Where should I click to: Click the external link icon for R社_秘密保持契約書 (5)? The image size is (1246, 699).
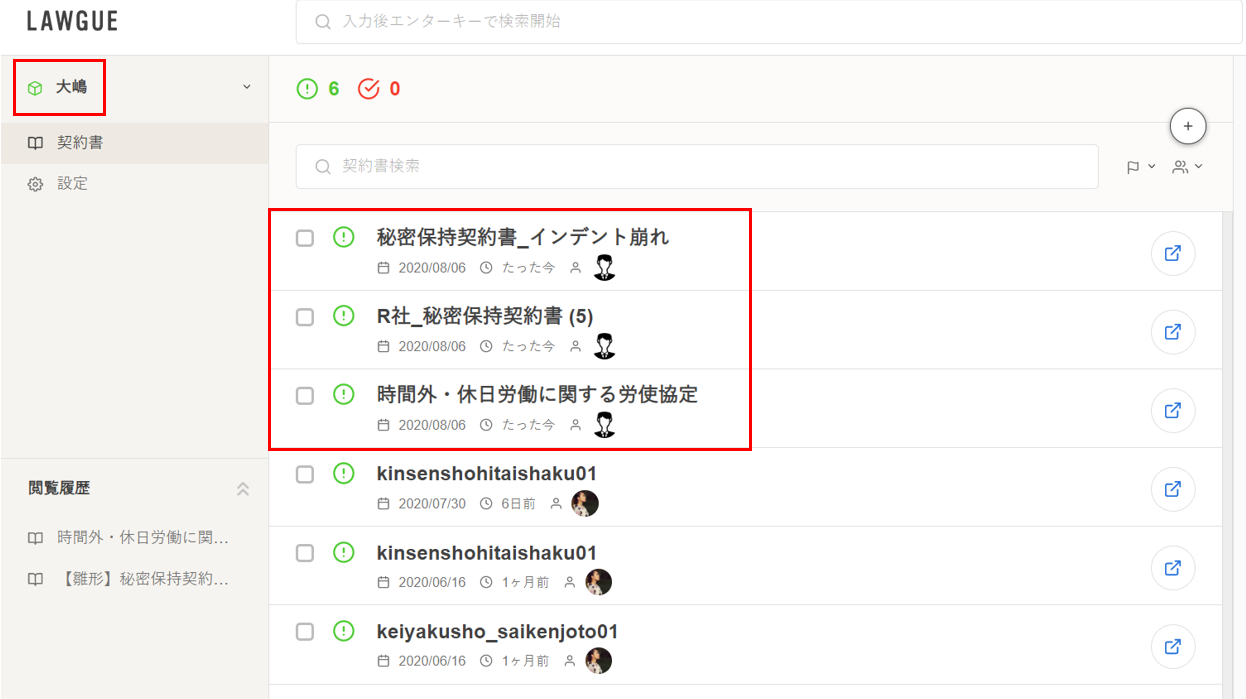coord(1173,332)
